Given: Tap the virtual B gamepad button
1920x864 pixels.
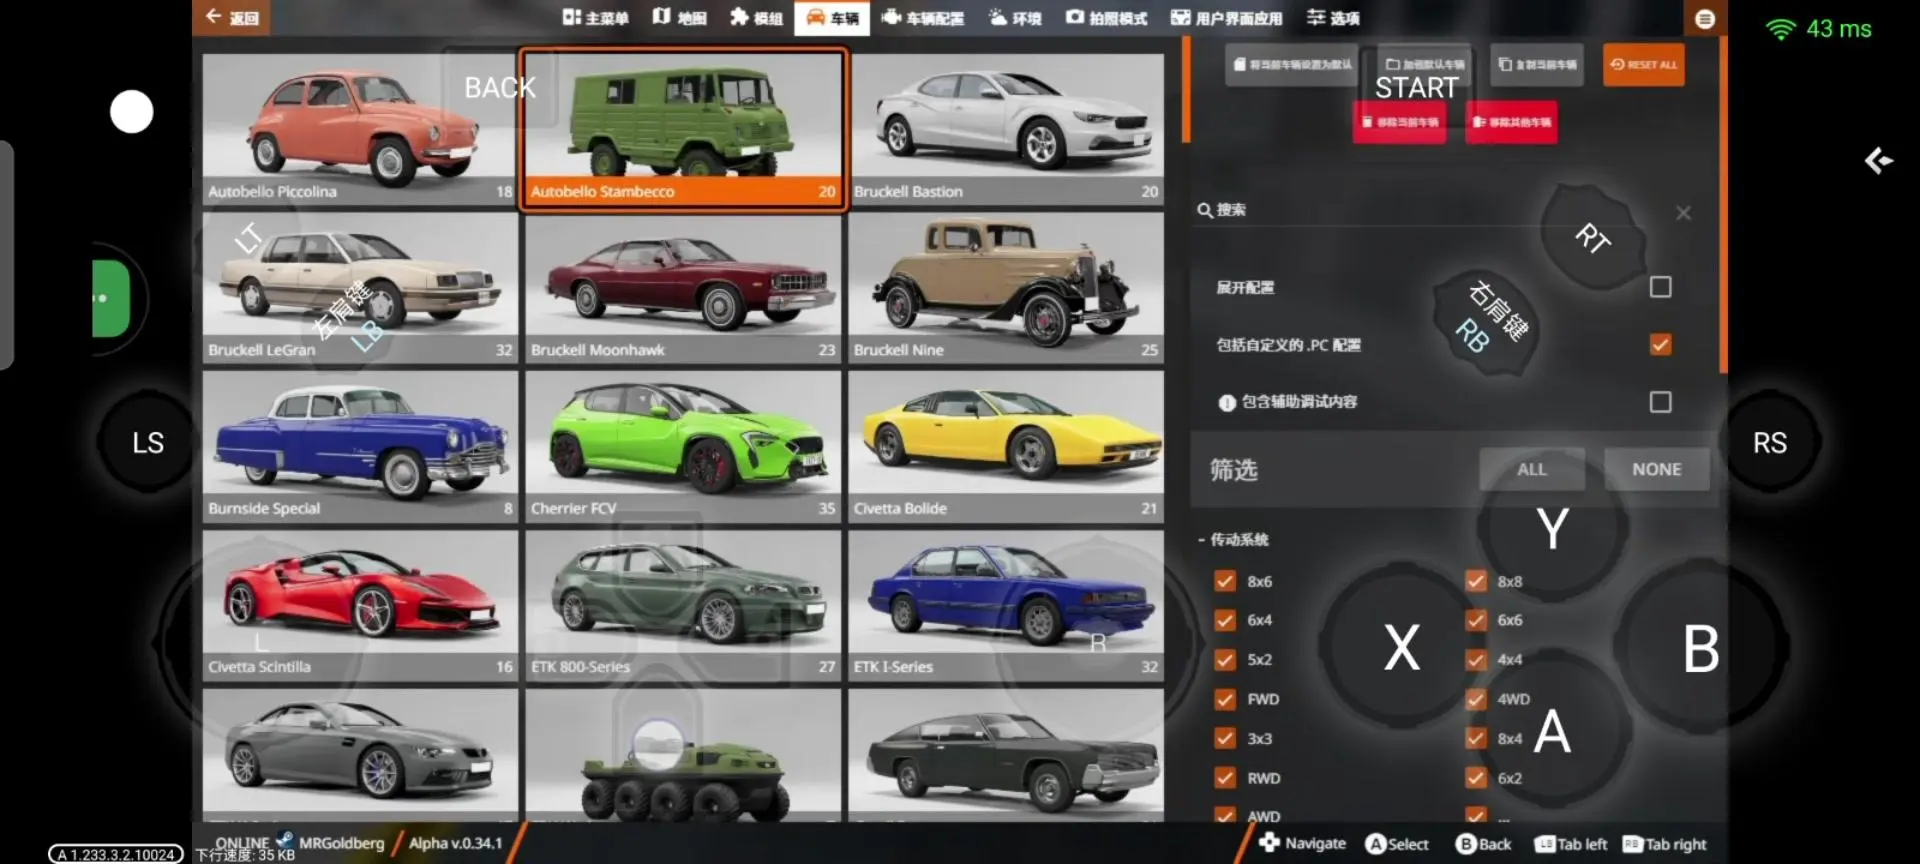Looking at the screenshot, I should tap(1701, 649).
